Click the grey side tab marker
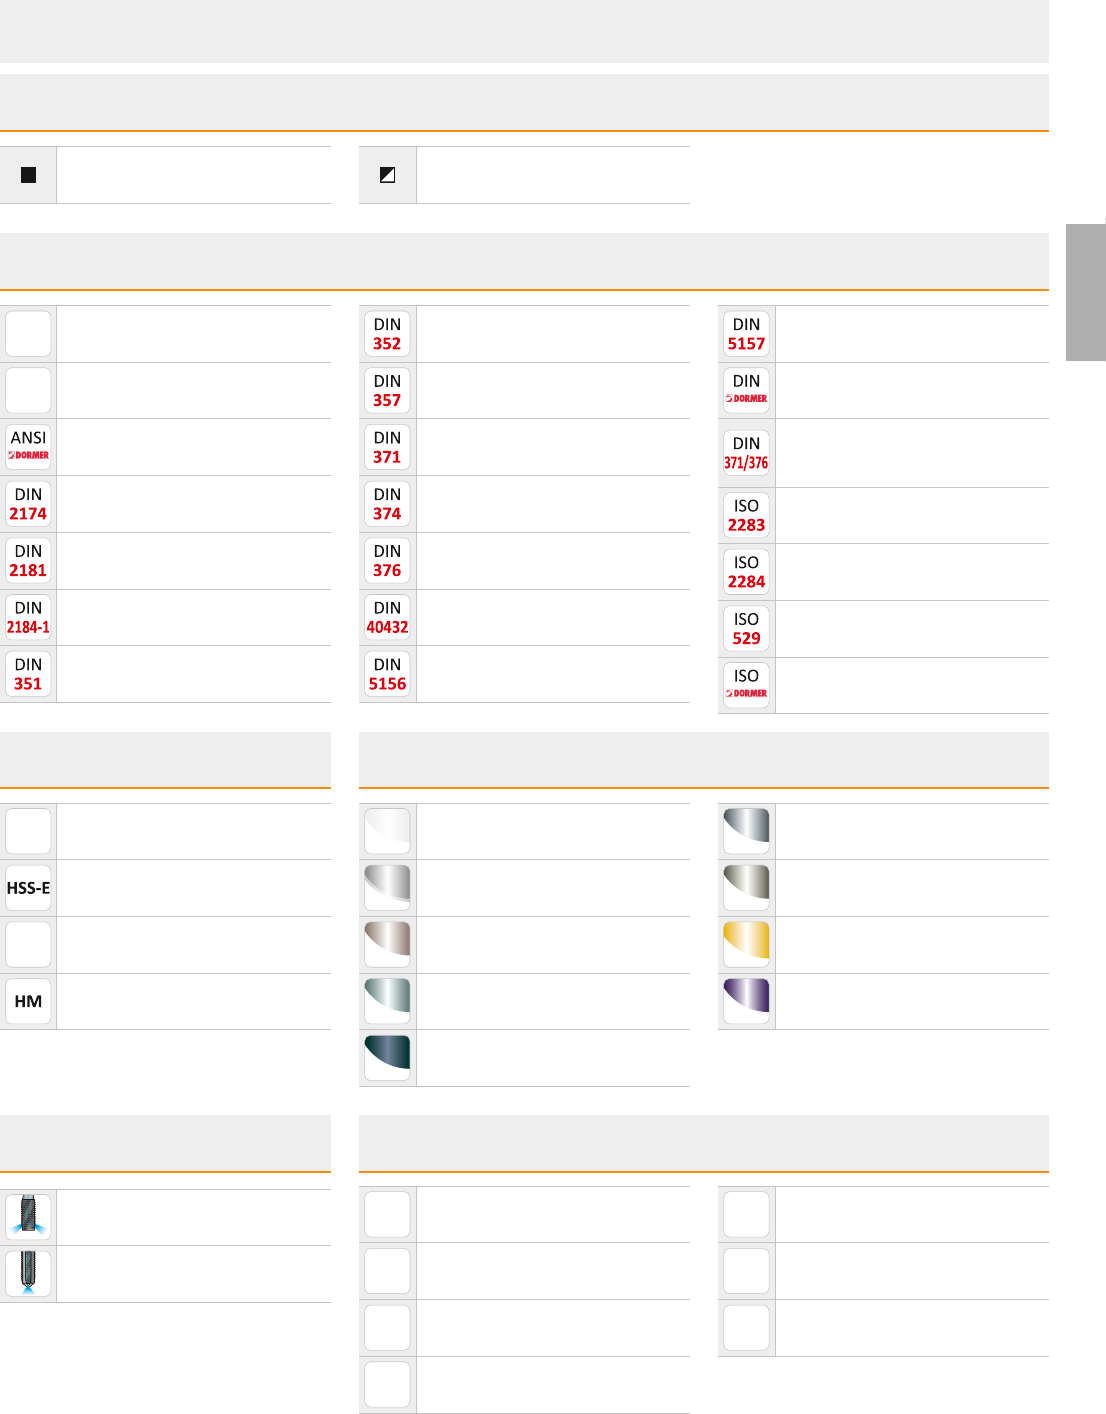This screenshot has width=1106, height=1414. [1086, 292]
